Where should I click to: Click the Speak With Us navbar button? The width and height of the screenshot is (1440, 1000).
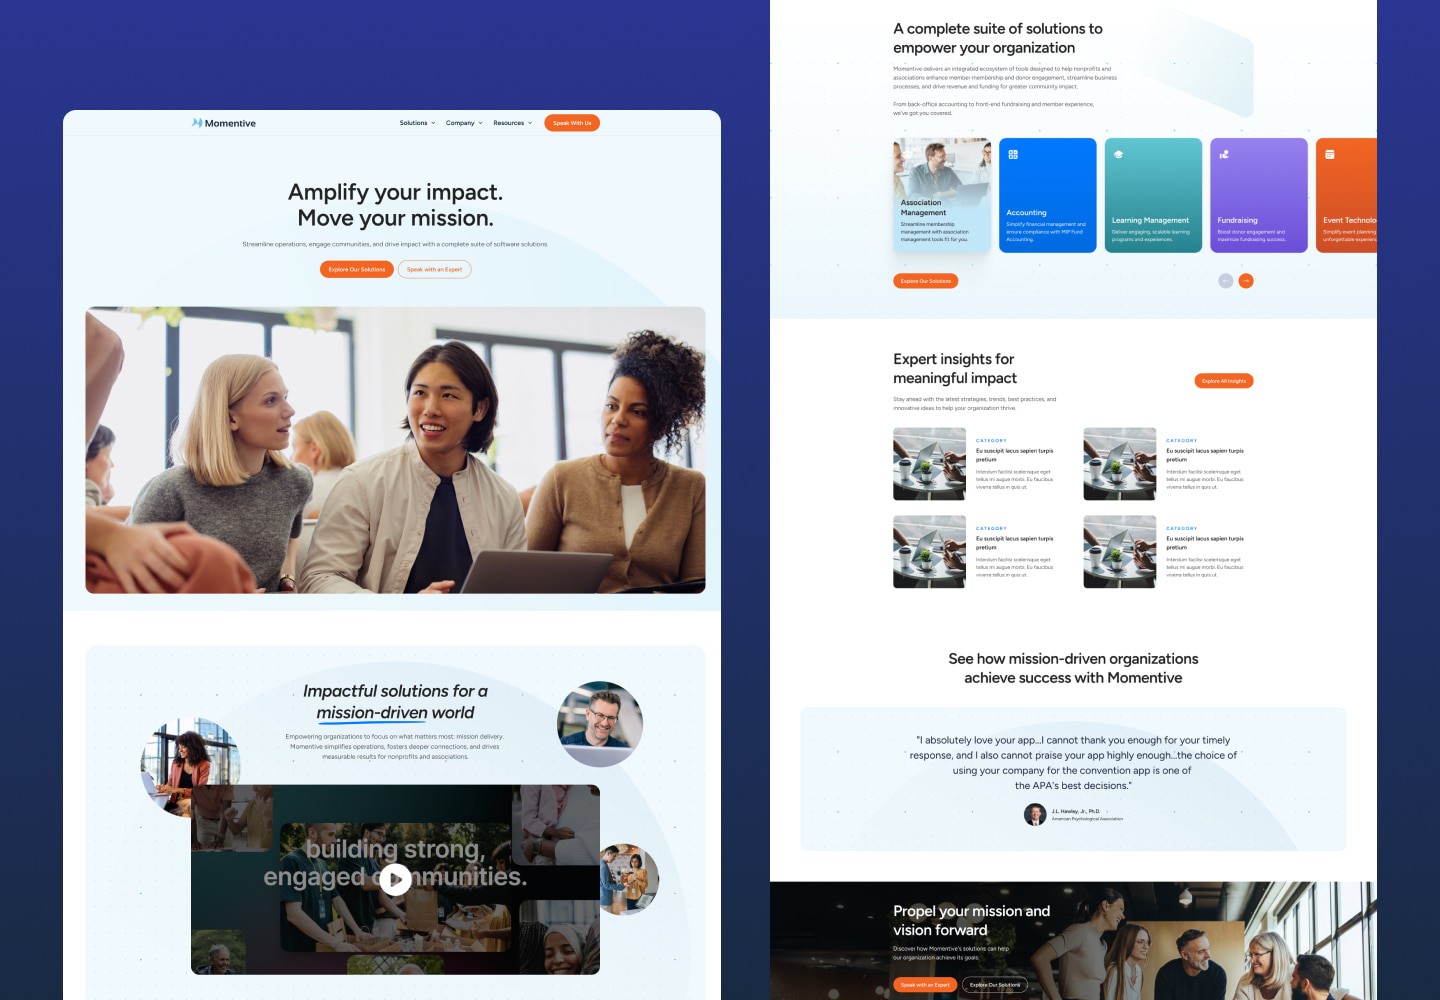click(571, 122)
